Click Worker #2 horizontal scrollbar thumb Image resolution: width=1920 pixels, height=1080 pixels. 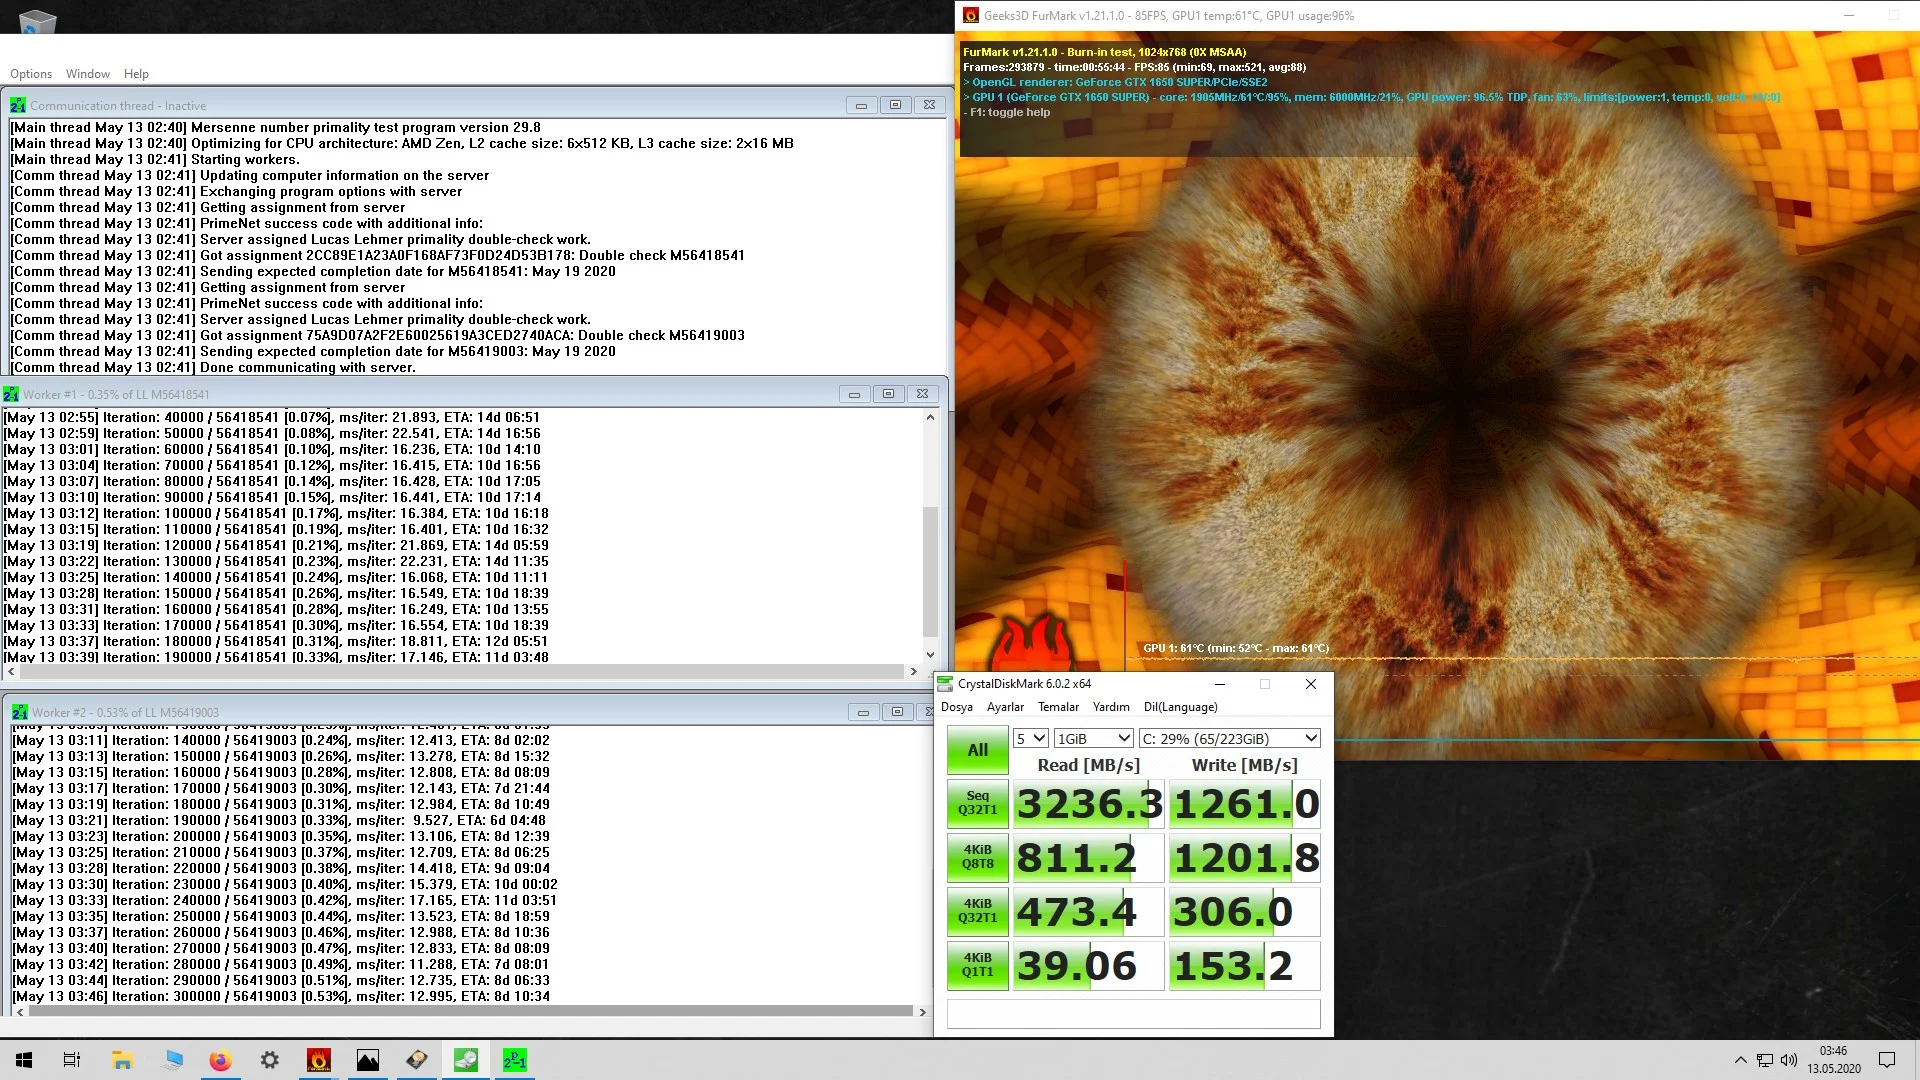(x=471, y=1012)
